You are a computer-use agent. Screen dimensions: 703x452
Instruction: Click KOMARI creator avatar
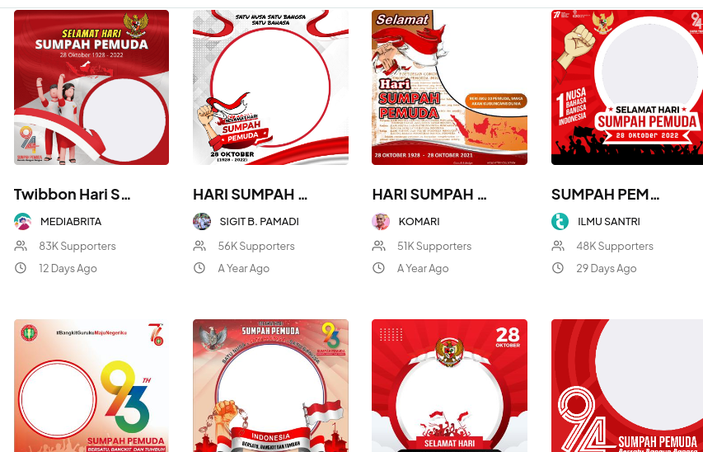click(381, 222)
